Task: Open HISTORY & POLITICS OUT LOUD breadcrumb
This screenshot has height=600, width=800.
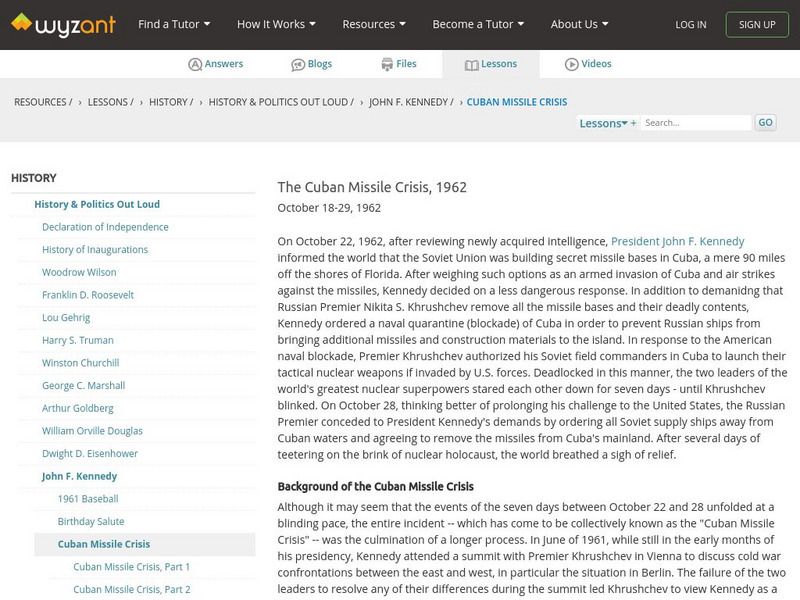Action: [x=281, y=102]
